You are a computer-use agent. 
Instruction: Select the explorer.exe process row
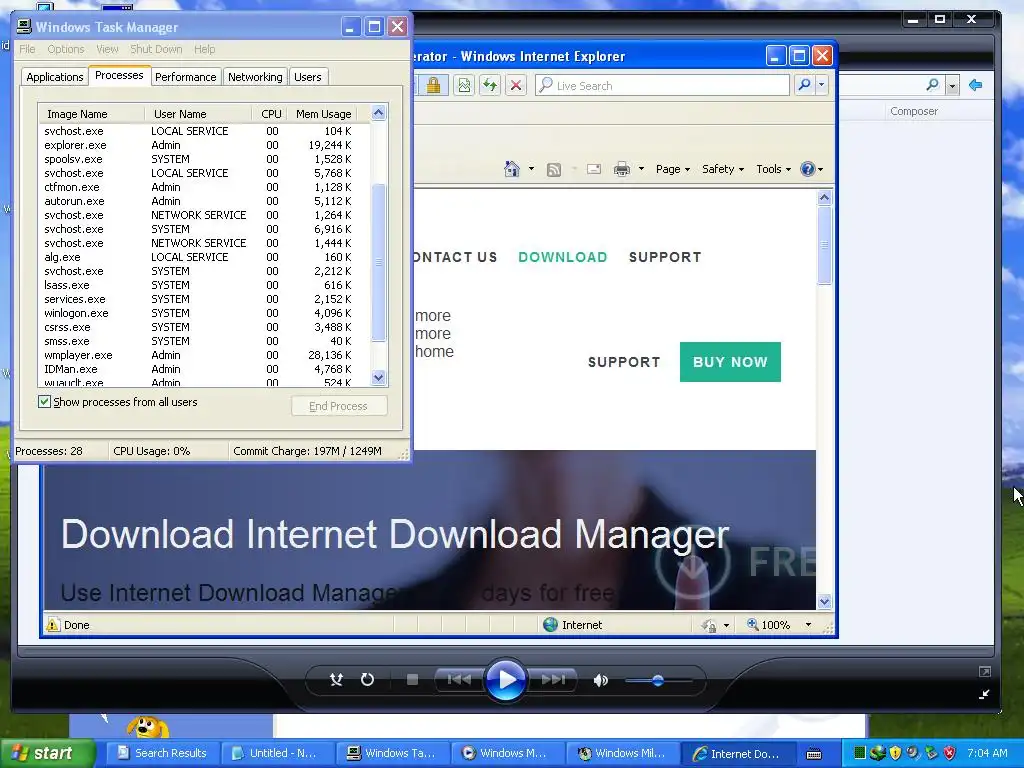point(204,145)
